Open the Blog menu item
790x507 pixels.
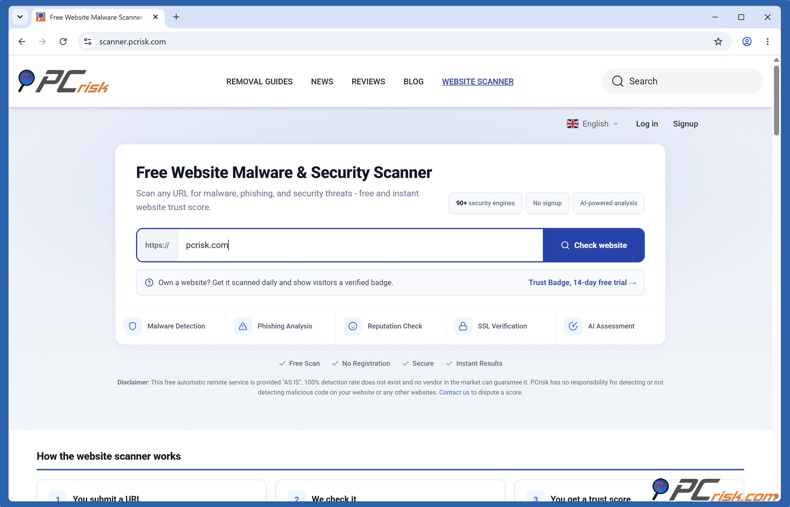click(413, 81)
